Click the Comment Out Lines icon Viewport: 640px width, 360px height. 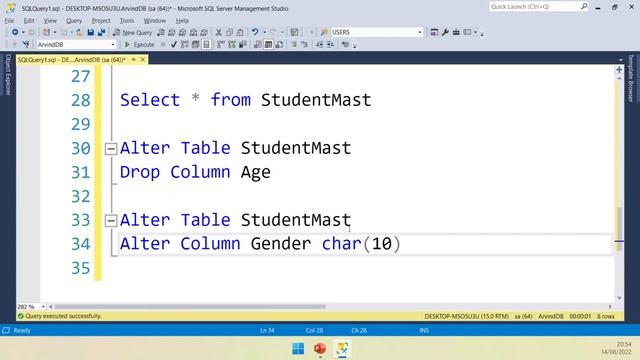point(294,44)
